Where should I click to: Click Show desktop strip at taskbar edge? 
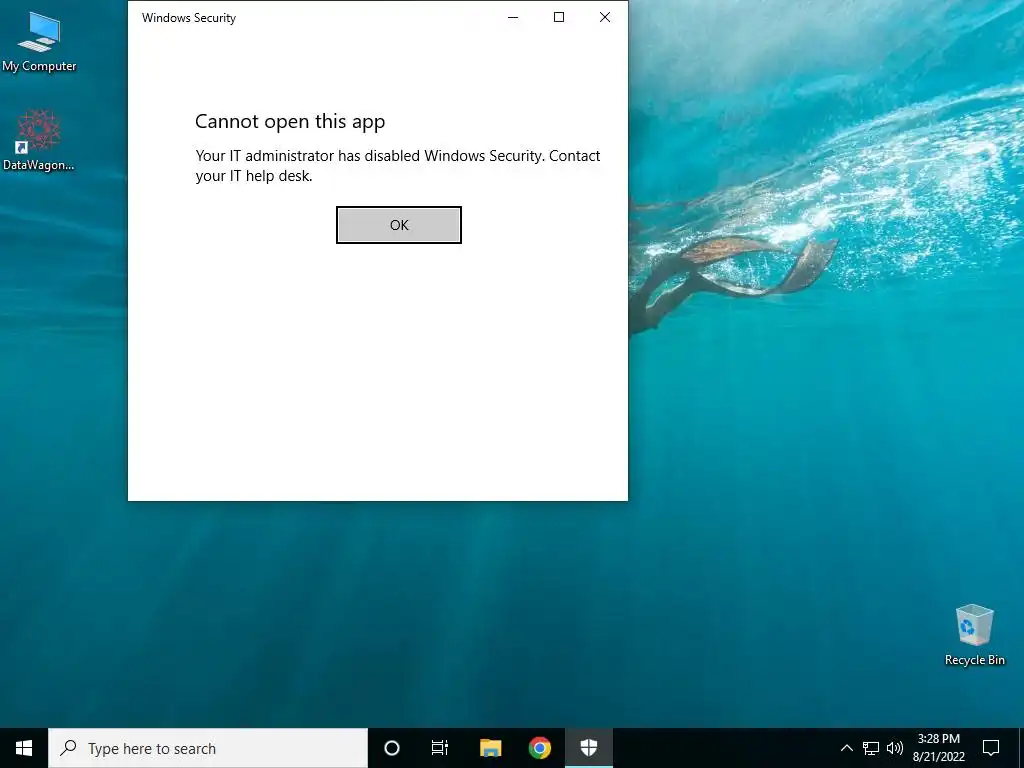pos(1021,748)
